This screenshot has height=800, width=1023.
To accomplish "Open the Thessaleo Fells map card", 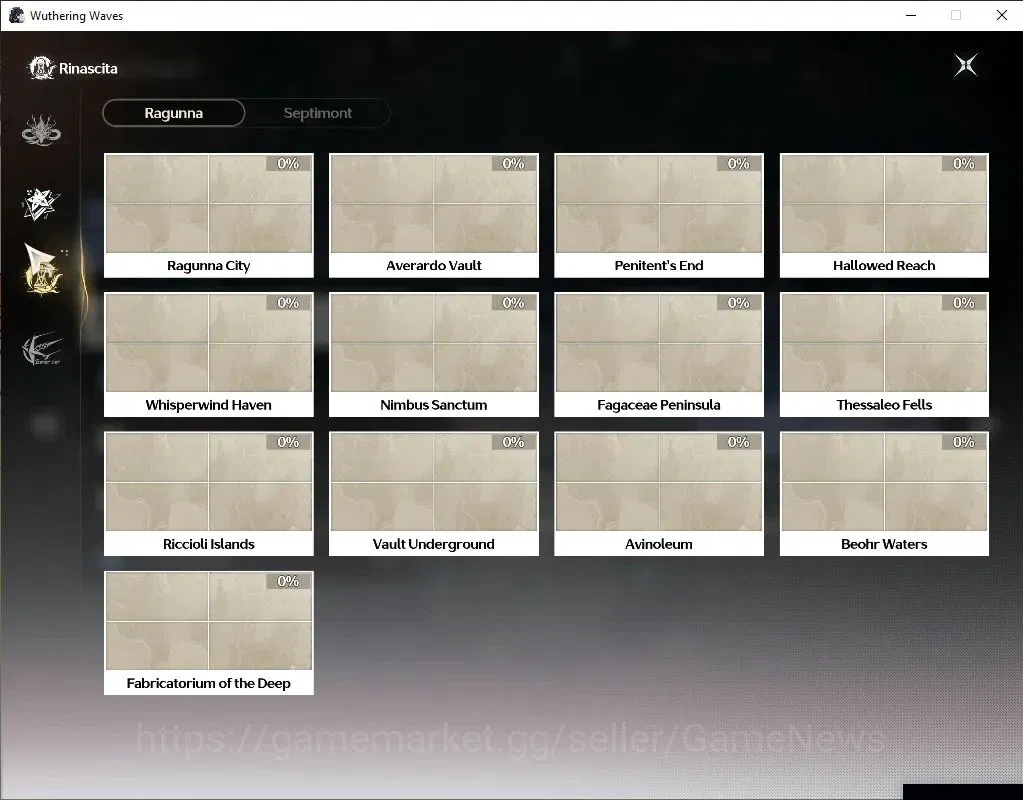I will click(x=884, y=354).
